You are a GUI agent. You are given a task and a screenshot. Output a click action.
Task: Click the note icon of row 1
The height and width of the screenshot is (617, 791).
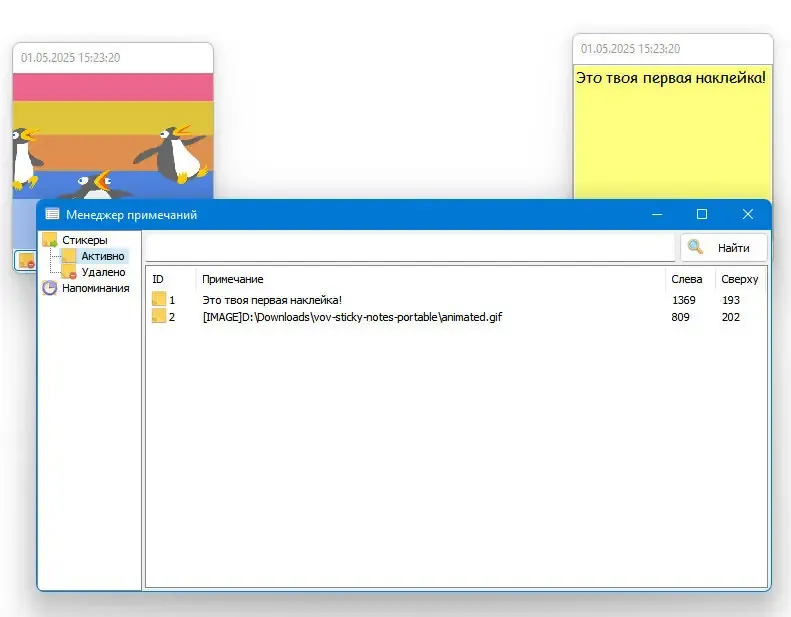tap(159, 299)
